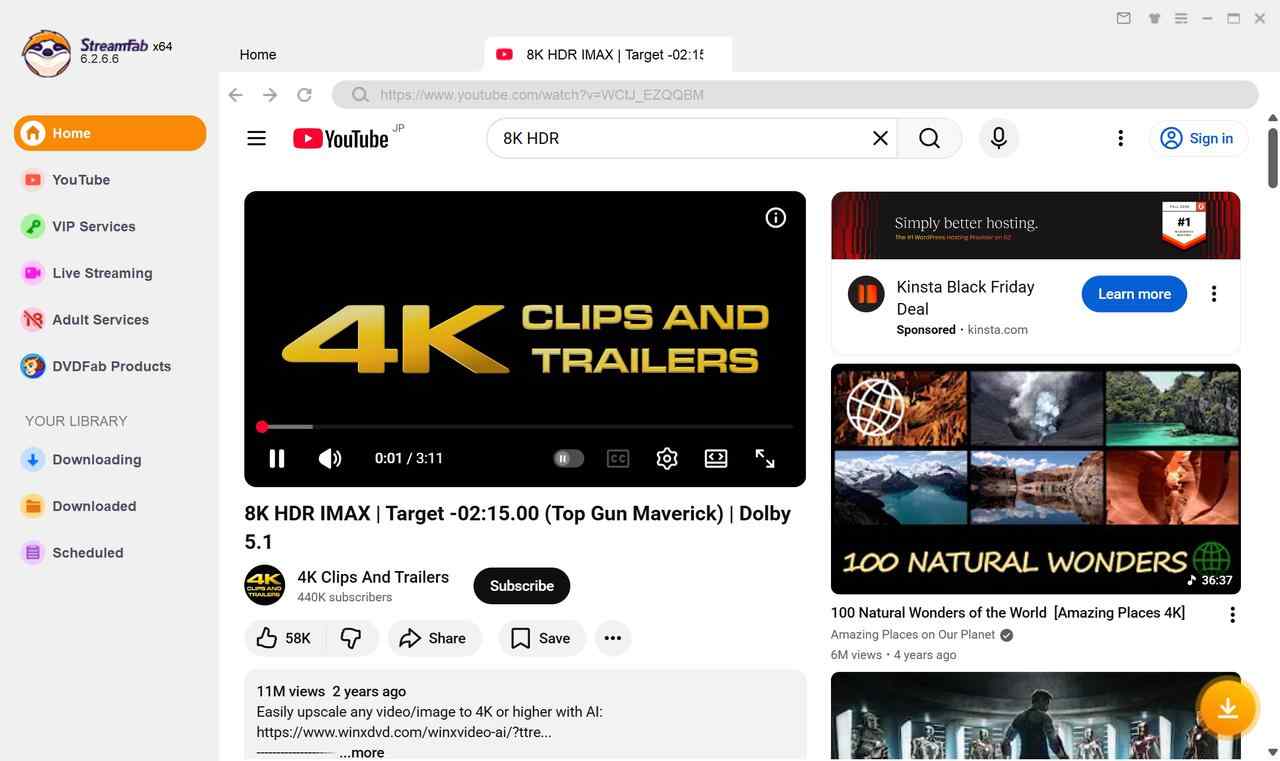Open video settings gear icon
This screenshot has width=1280, height=761.
667,458
